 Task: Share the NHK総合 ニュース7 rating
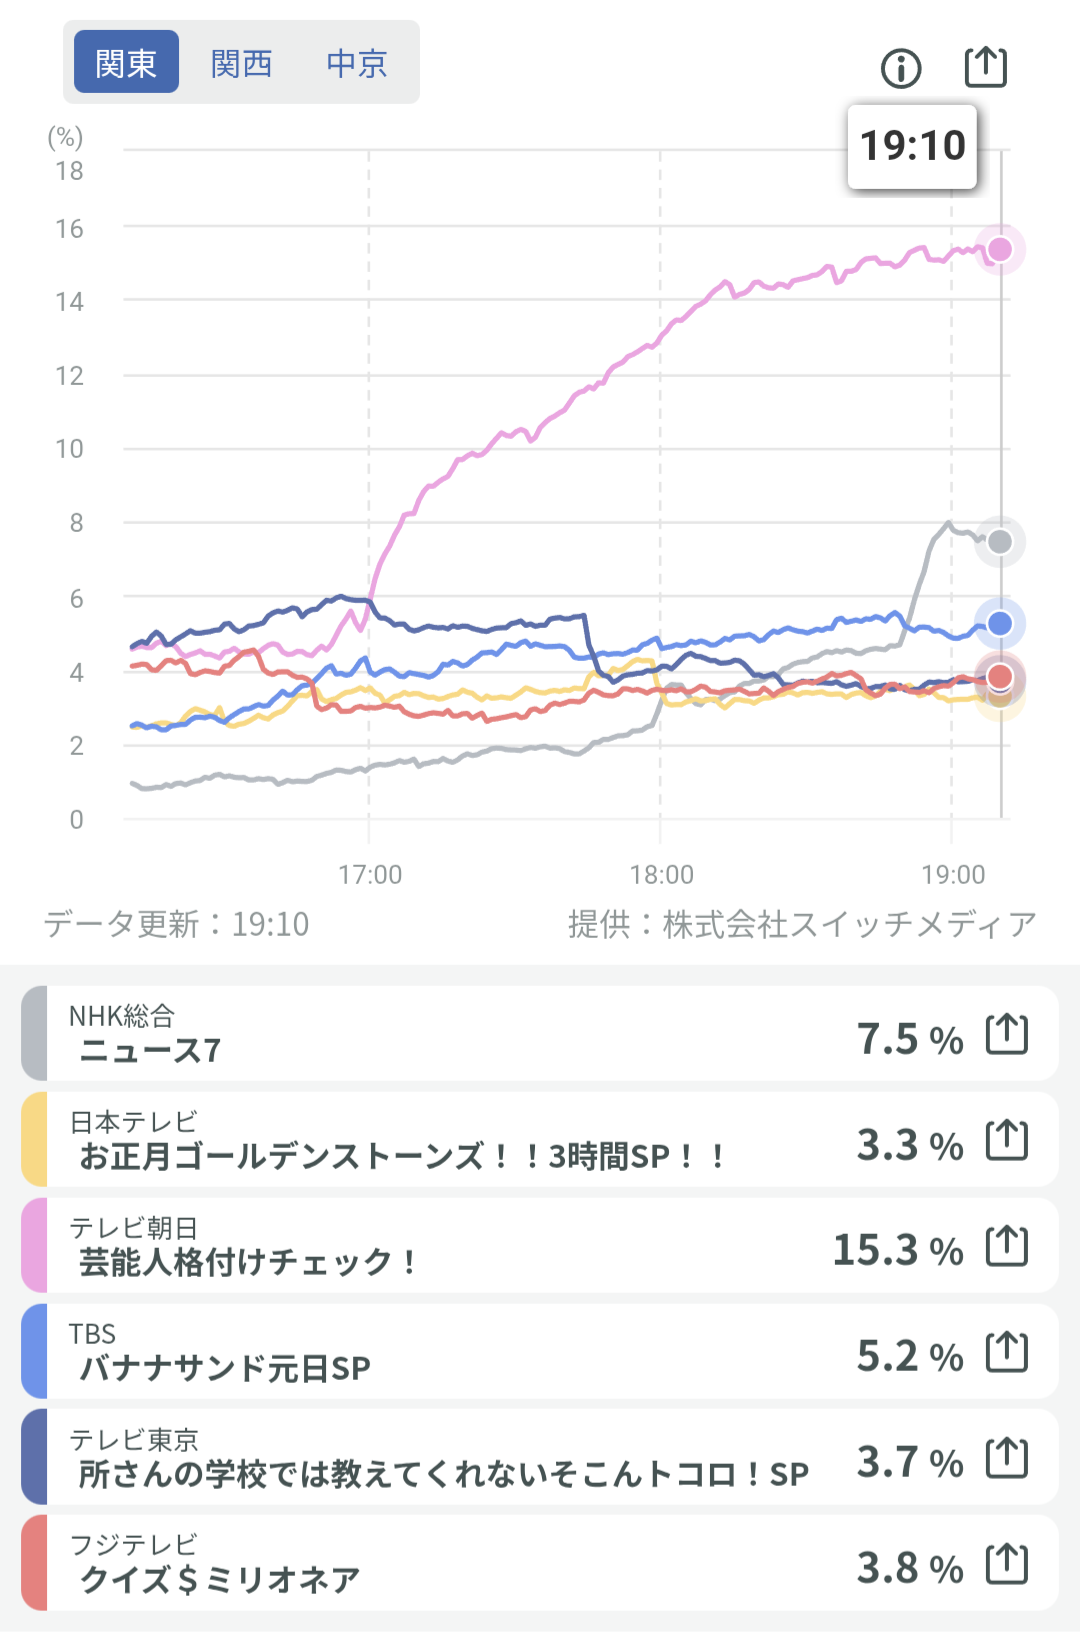click(x=1006, y=1034)
